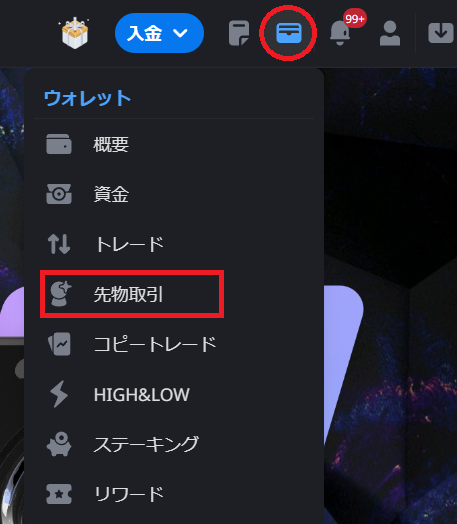457x524 pixels.
Task: Click the wallet icon in header
Action: point(289,33)
